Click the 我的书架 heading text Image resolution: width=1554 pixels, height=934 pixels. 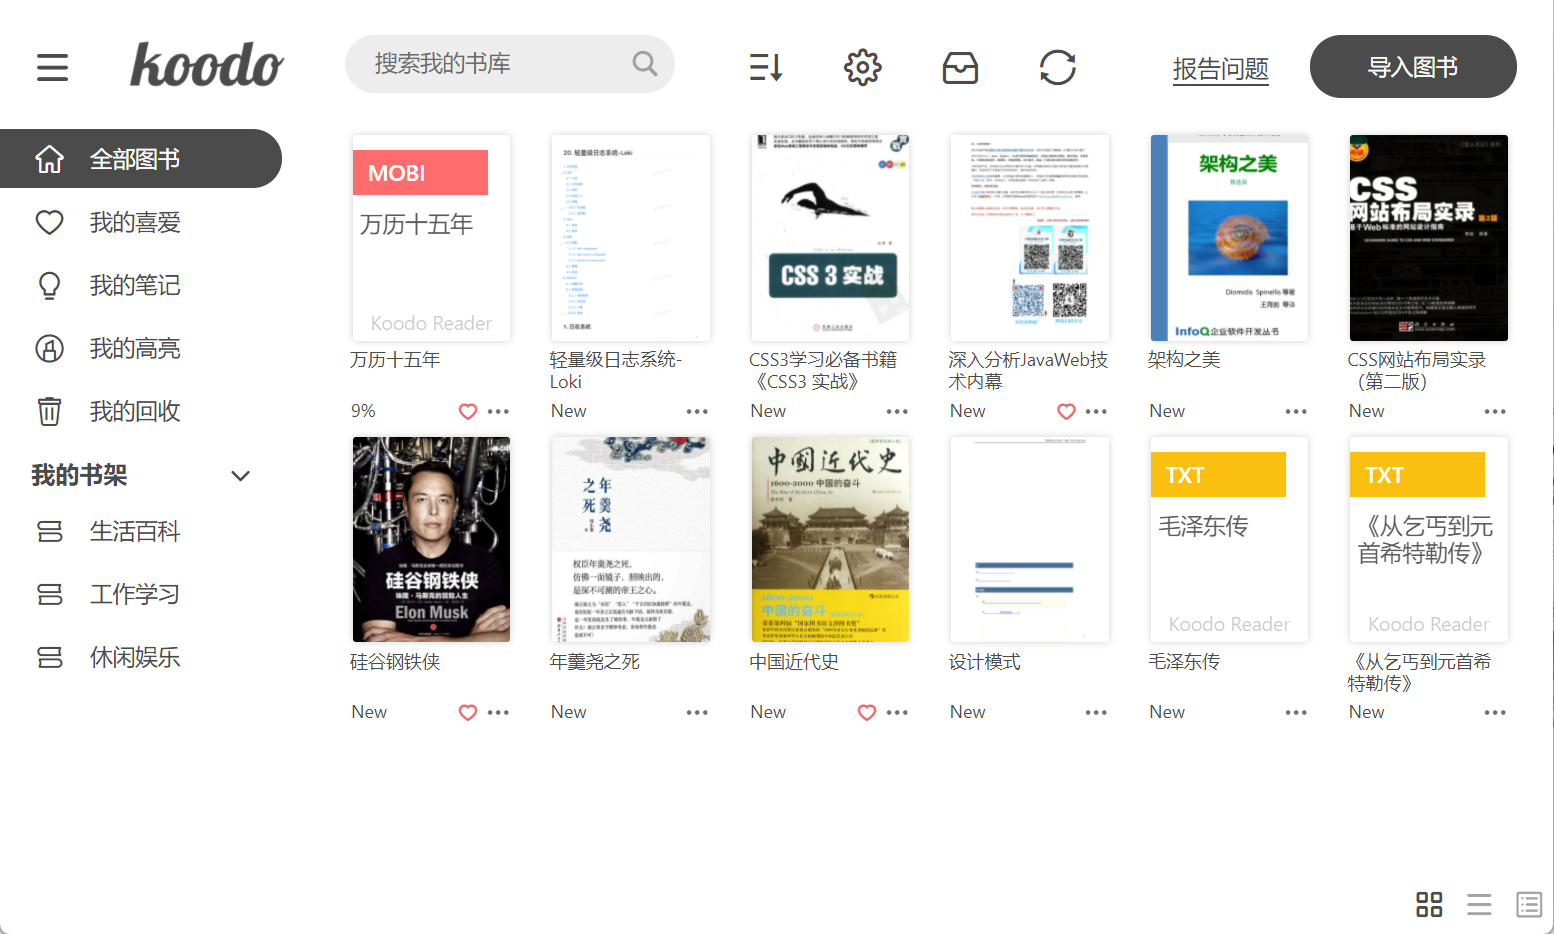point(79,475)
